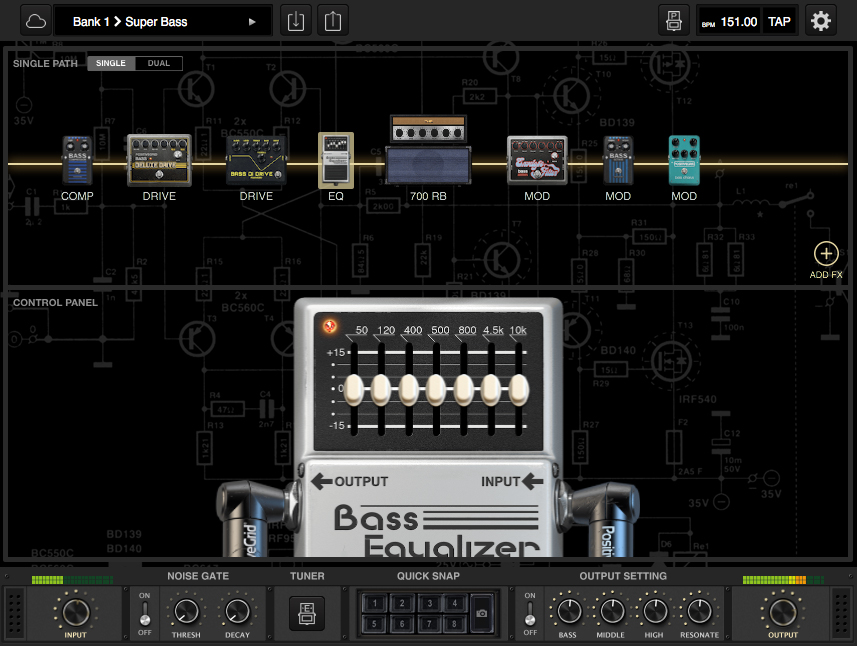Open the settings gear
This screenshot has width=857, height=646.
(x=821, y=20)
